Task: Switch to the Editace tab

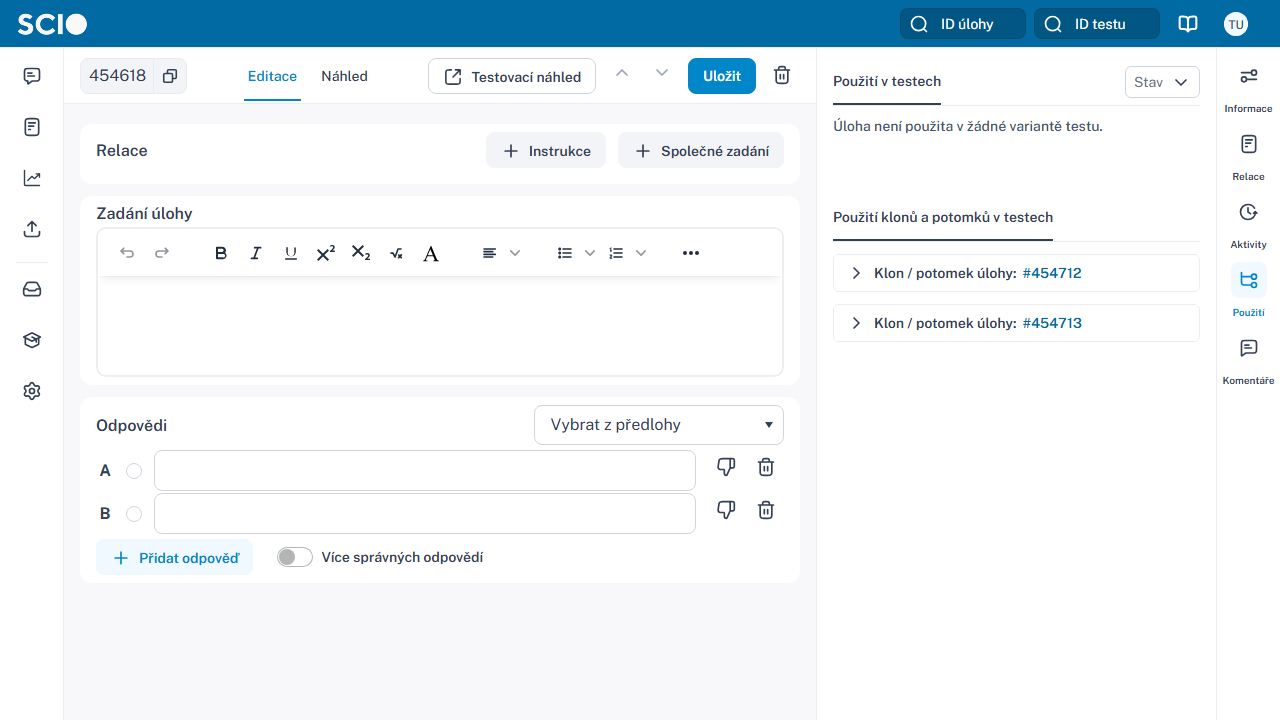Action: pyautogui.click(x=272, y=76)
